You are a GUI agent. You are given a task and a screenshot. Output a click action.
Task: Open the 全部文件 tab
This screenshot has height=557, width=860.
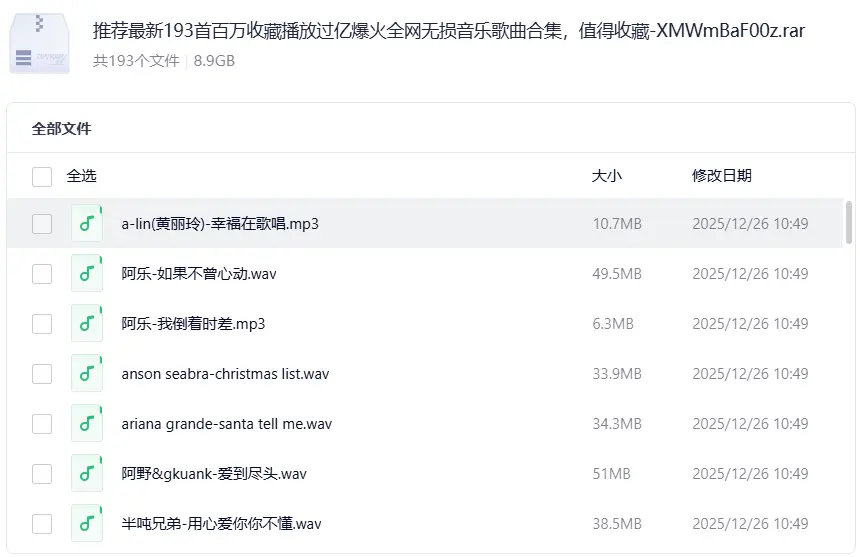61,129
